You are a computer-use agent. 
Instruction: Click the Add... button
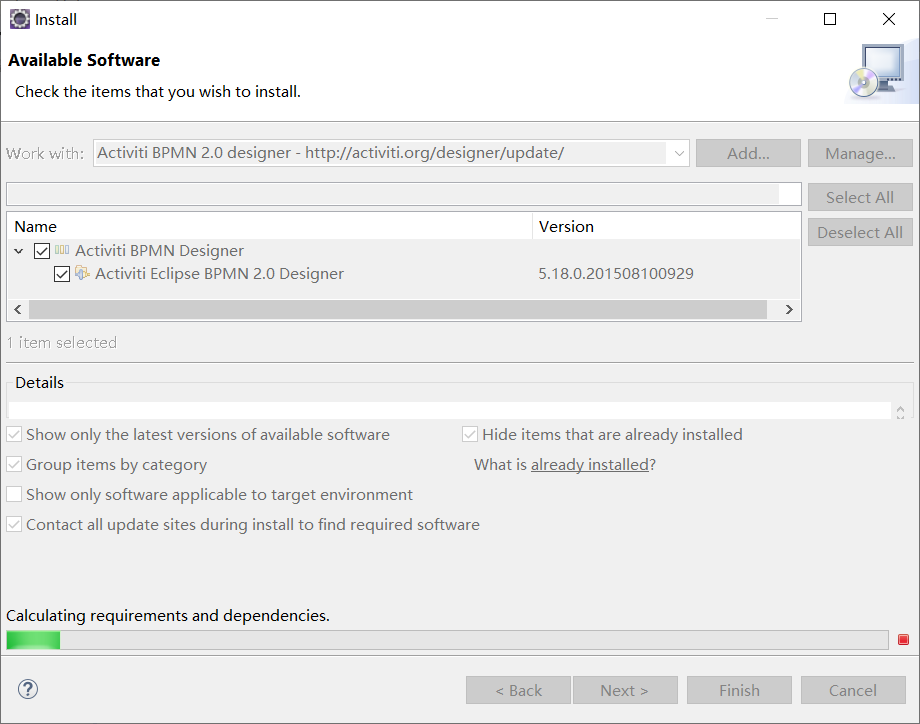click(x=748, y=153)
